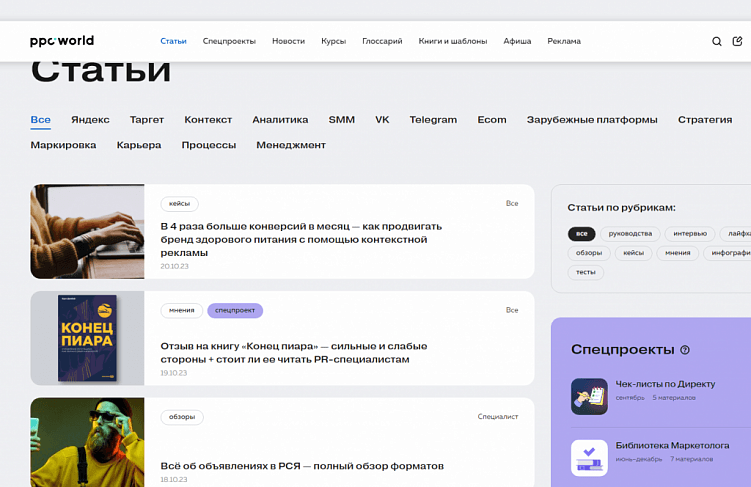Open Зарубежные платформы category tab

[592, 120]
